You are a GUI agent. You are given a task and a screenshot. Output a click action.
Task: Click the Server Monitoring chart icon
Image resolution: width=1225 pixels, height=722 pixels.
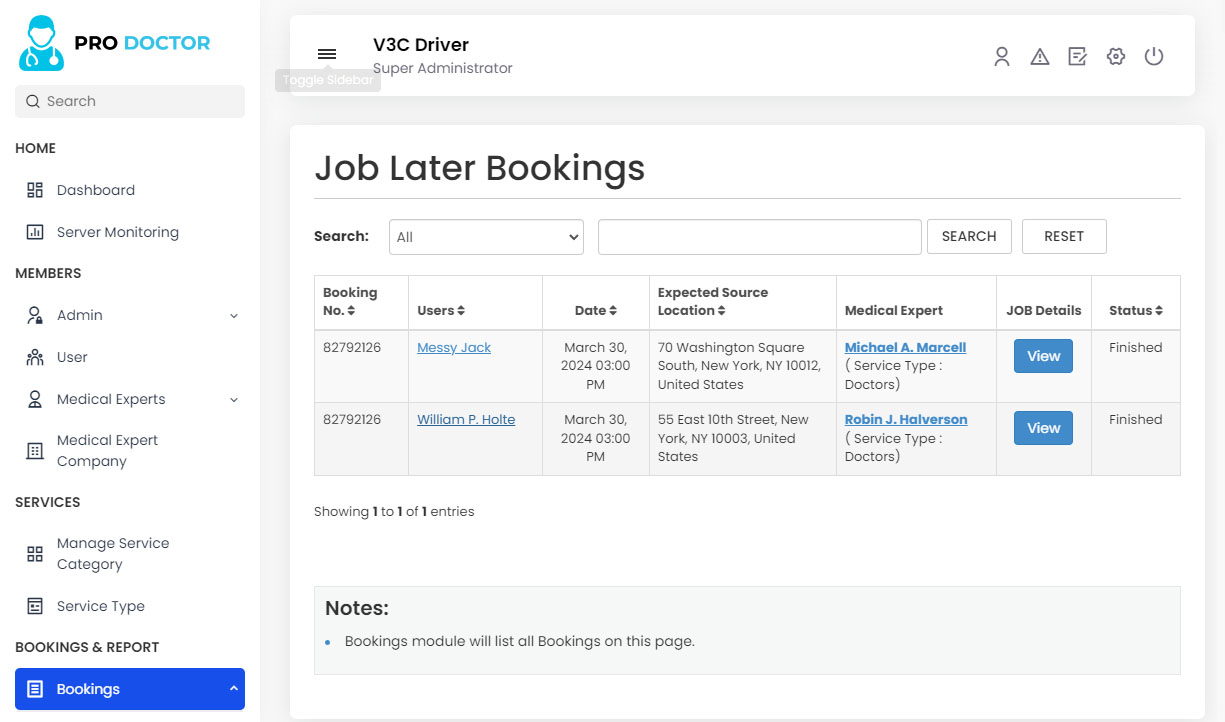click(x=34, y=232)
